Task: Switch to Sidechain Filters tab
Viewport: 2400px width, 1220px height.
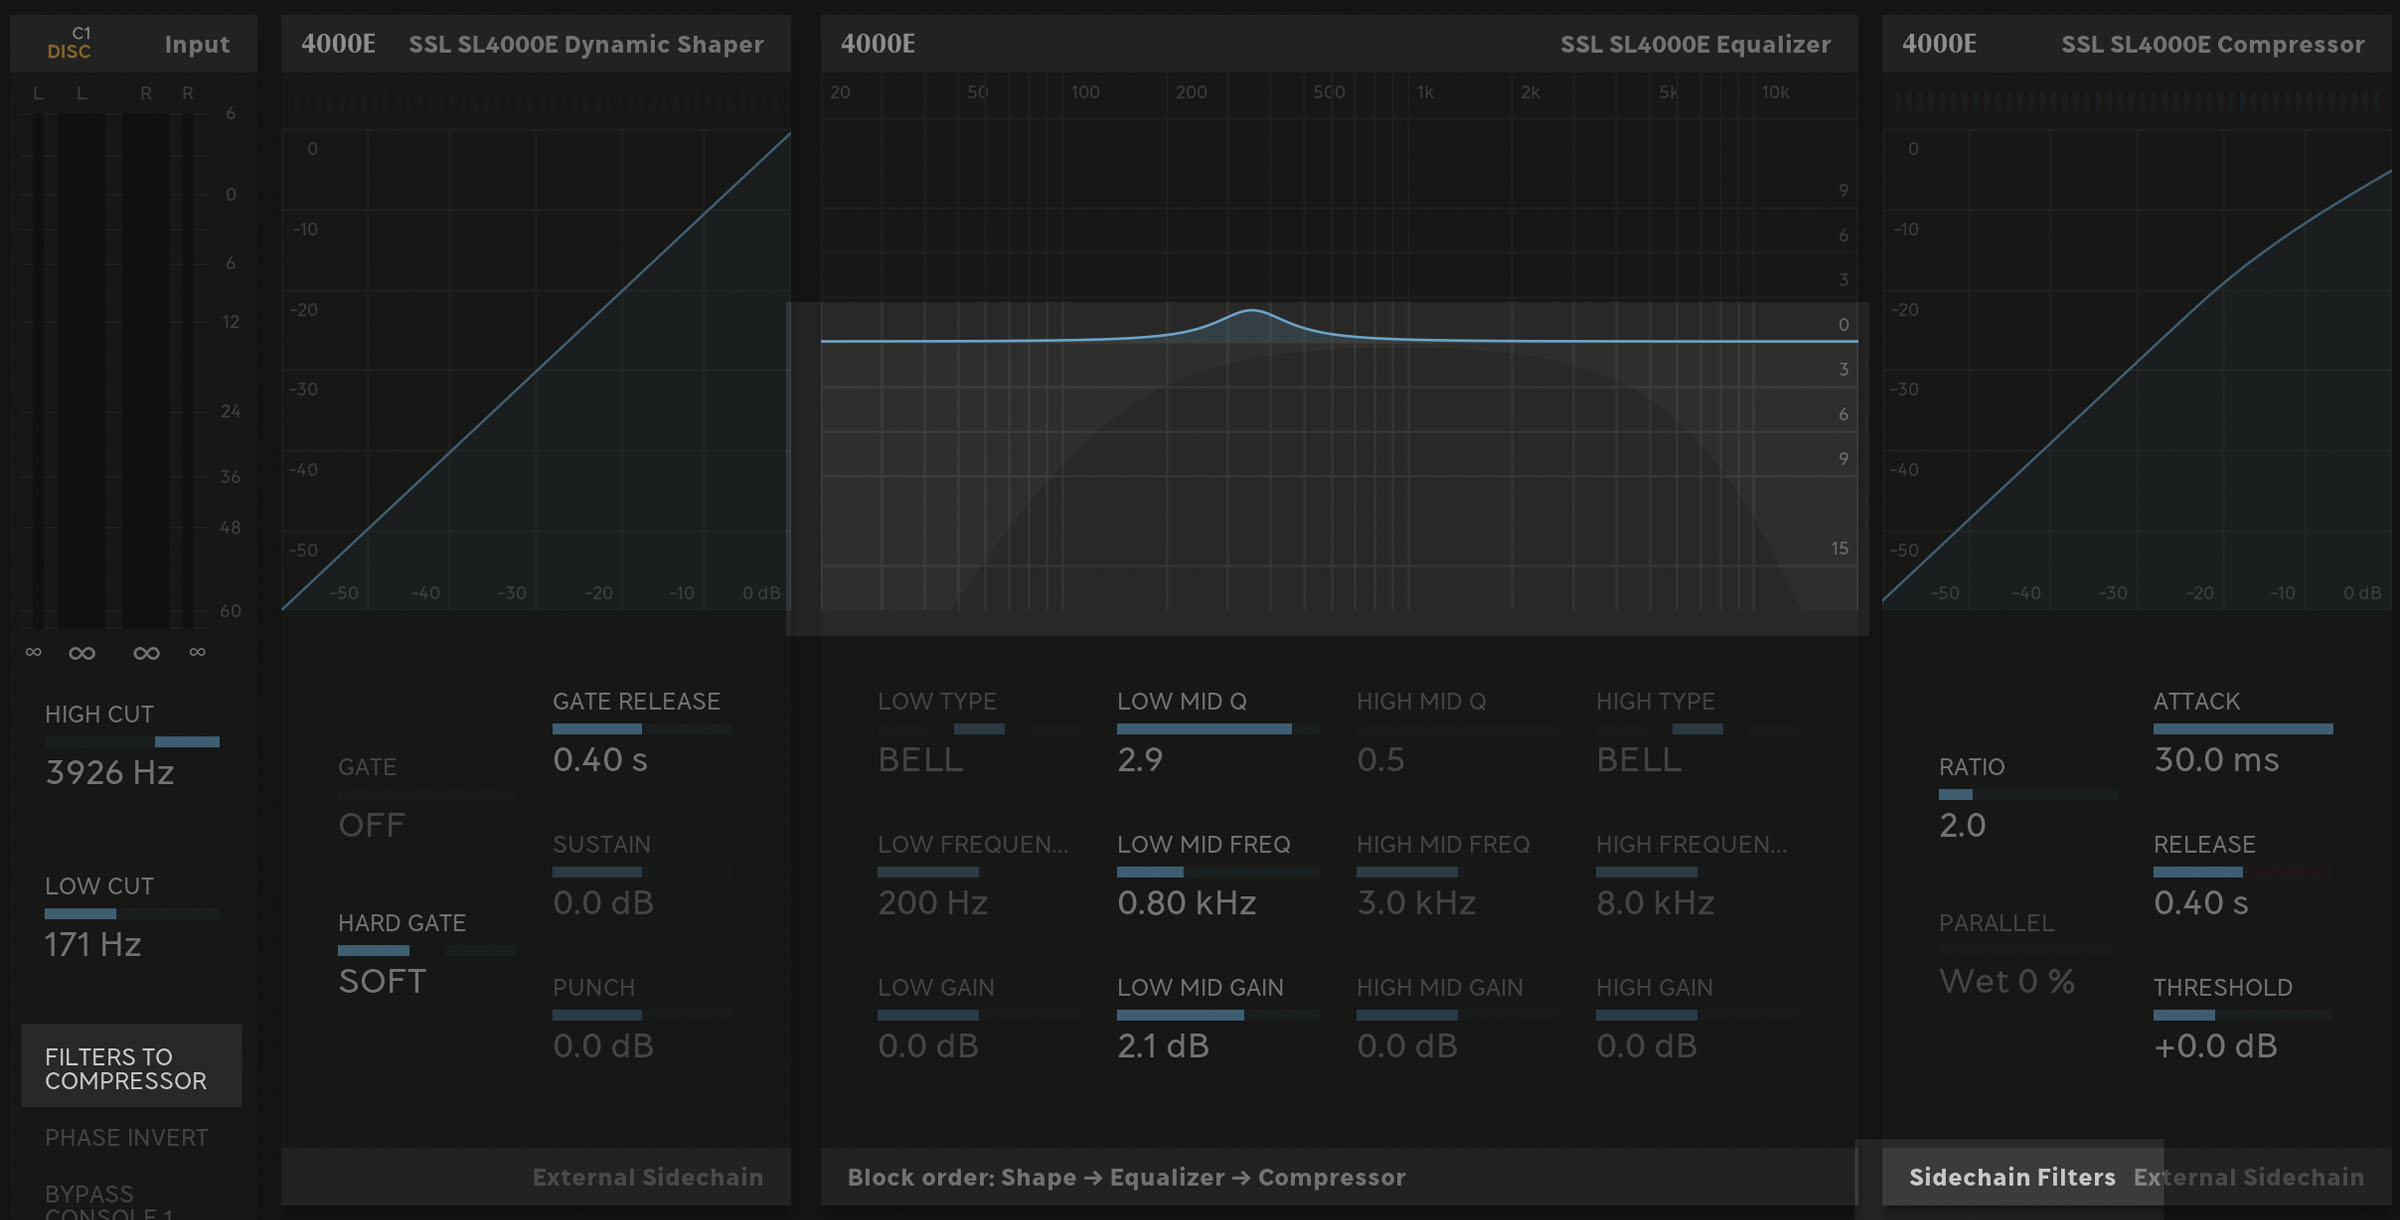Action: click(x=2011, y=1177)
